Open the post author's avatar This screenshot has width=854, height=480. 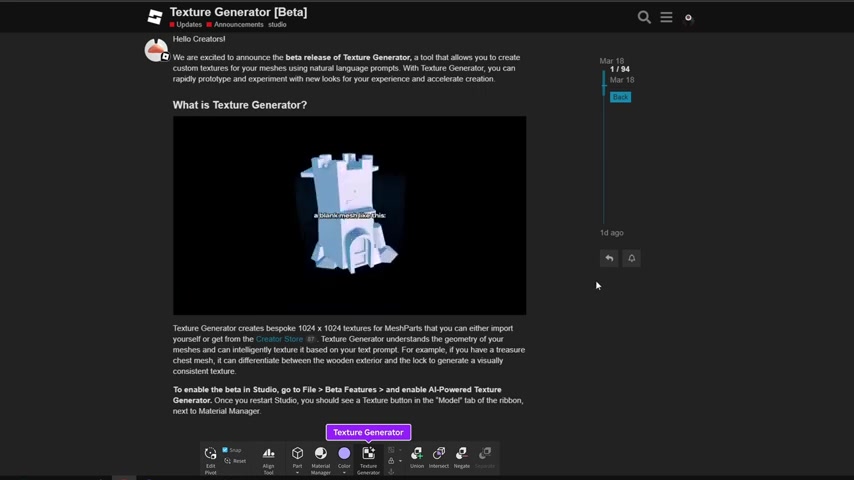tap(156, 50)
